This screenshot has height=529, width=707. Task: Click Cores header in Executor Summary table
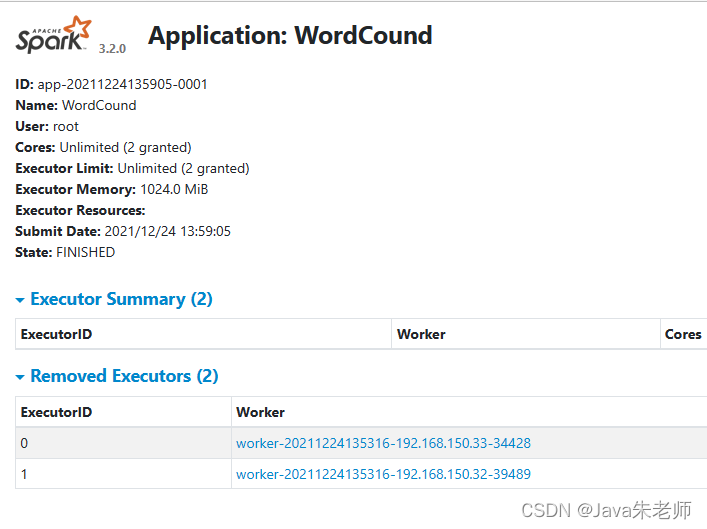(x=683, y=334)
